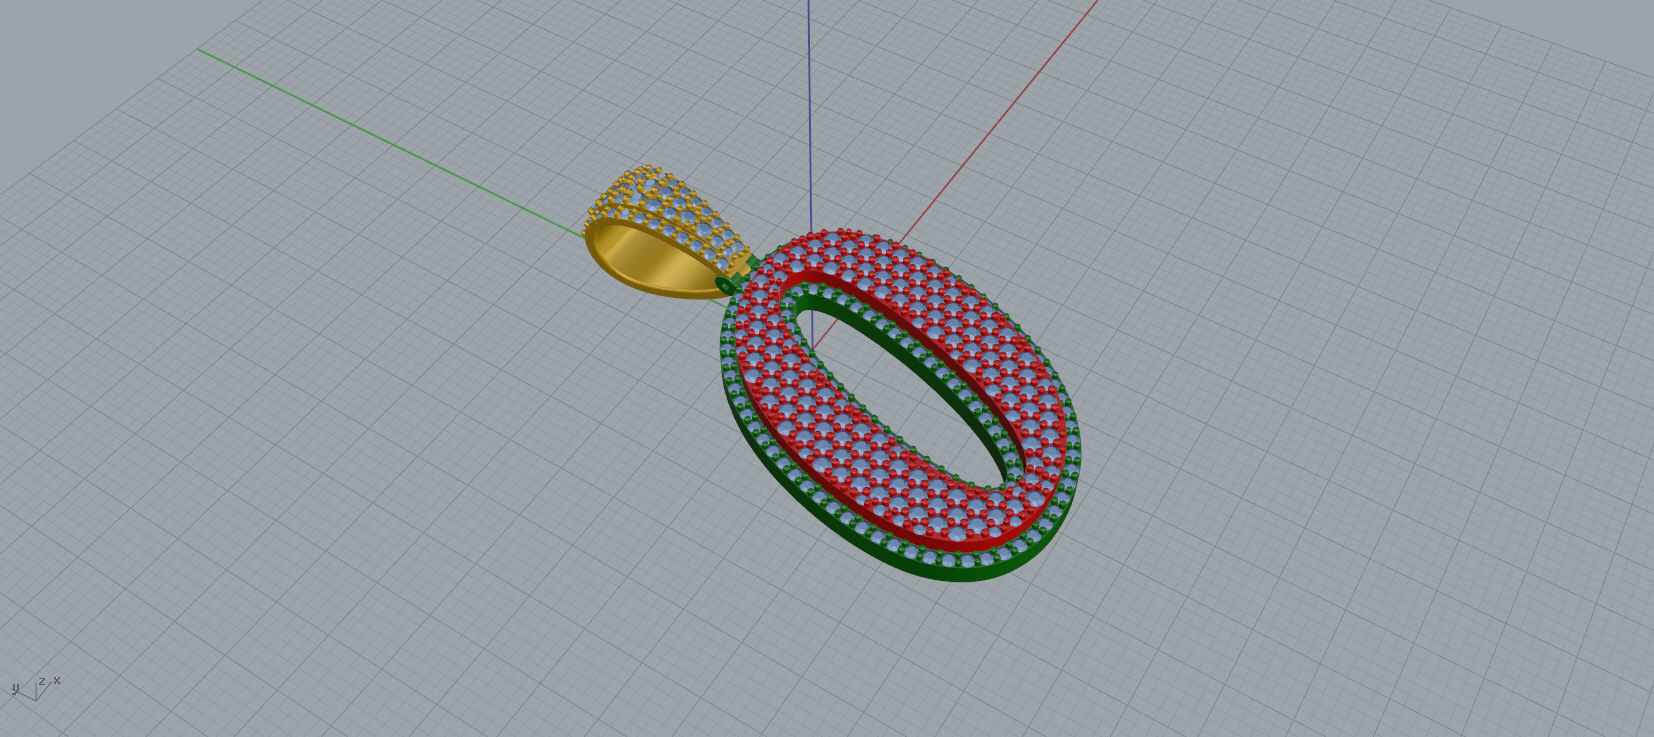
Task: Select the gold pendant bail
Action: tap(665, 232)
